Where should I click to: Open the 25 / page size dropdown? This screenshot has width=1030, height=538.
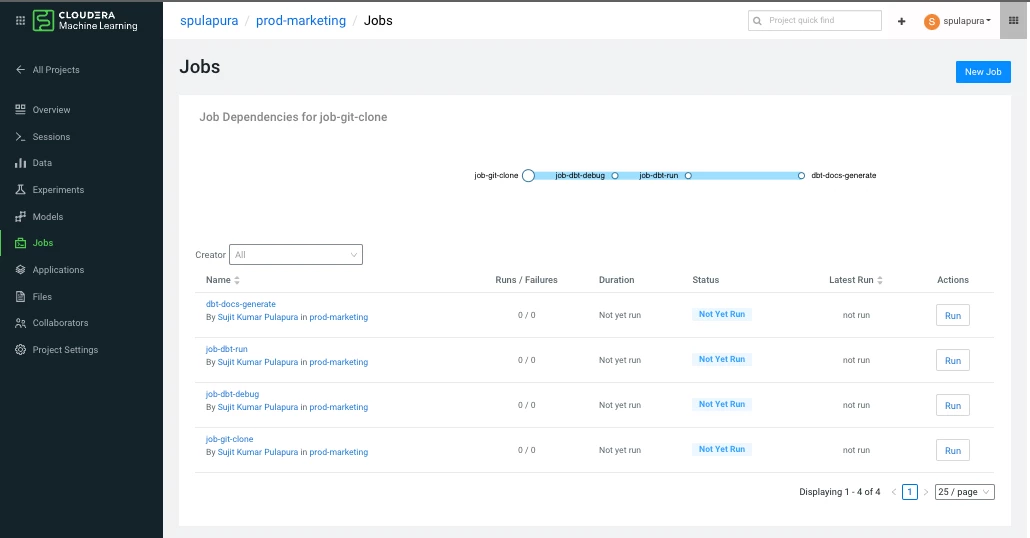coord(964,492)
